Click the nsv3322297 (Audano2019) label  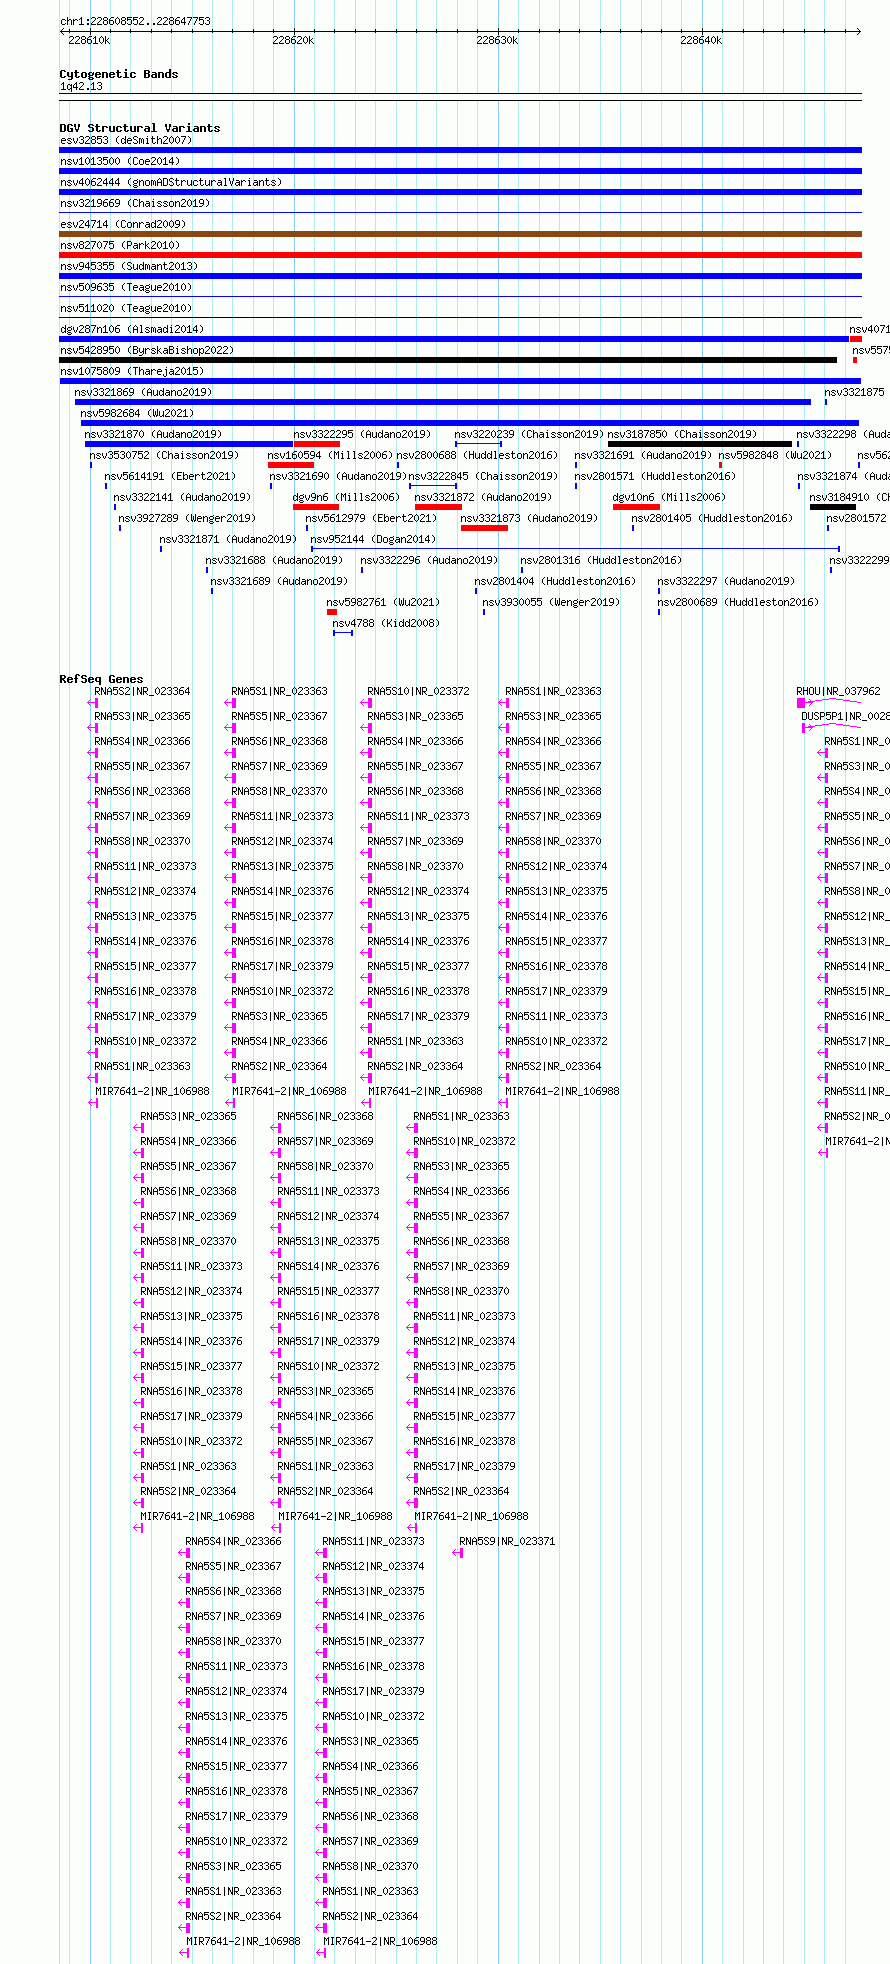[x=727, y=581]
